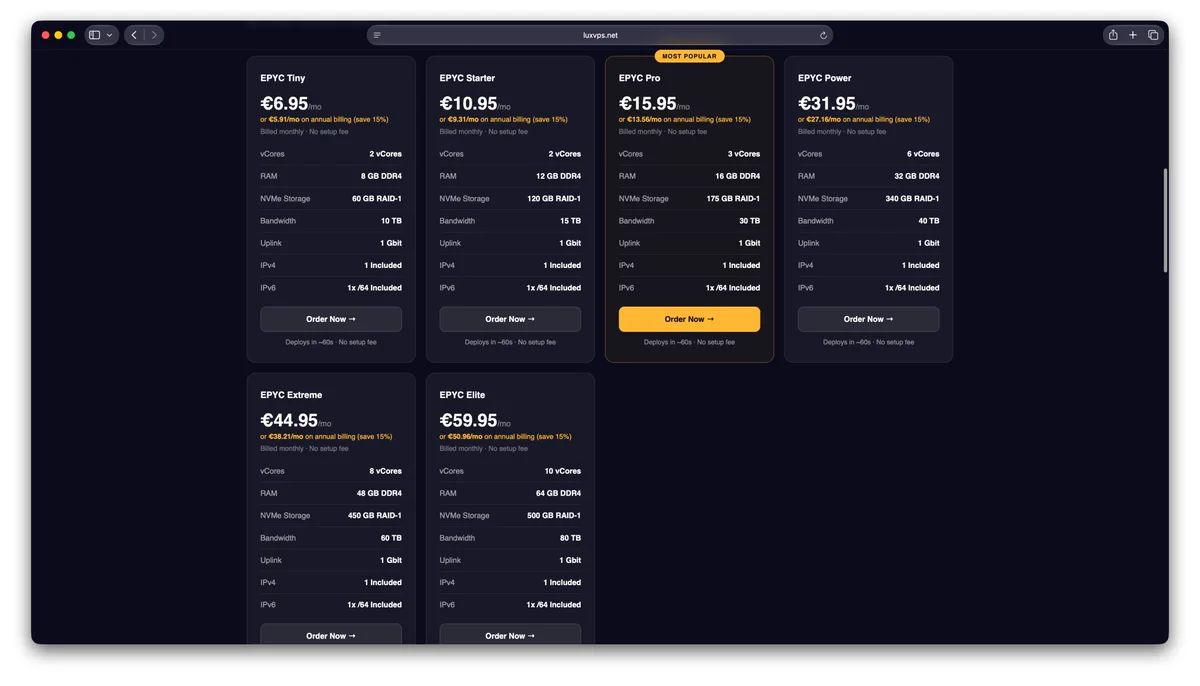This screenshot has width=1200, height=686.
Task: Order the EPYC Tiny plan
Action: pos(331,319)
